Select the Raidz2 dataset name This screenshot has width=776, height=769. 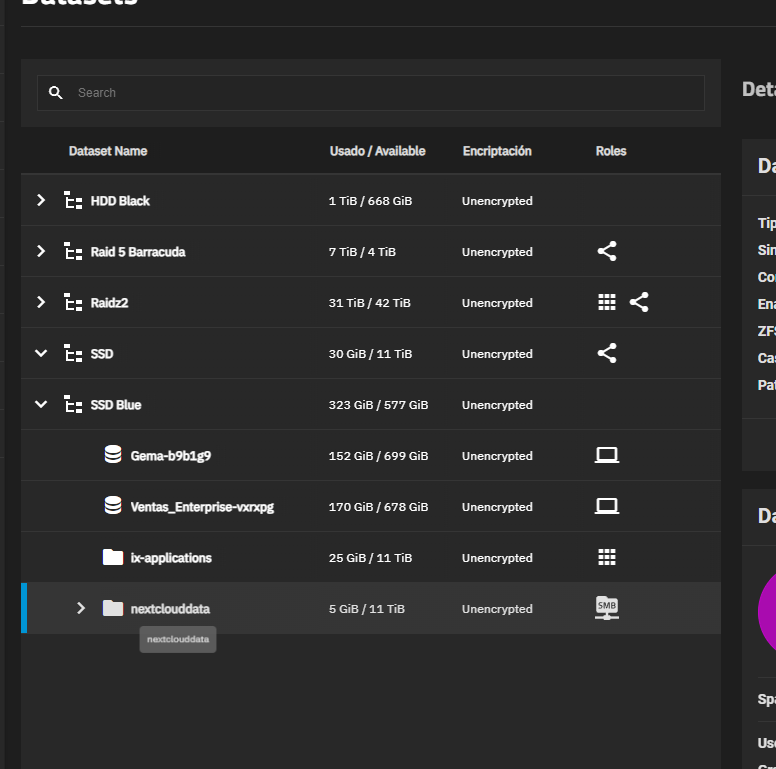[109, 303]
